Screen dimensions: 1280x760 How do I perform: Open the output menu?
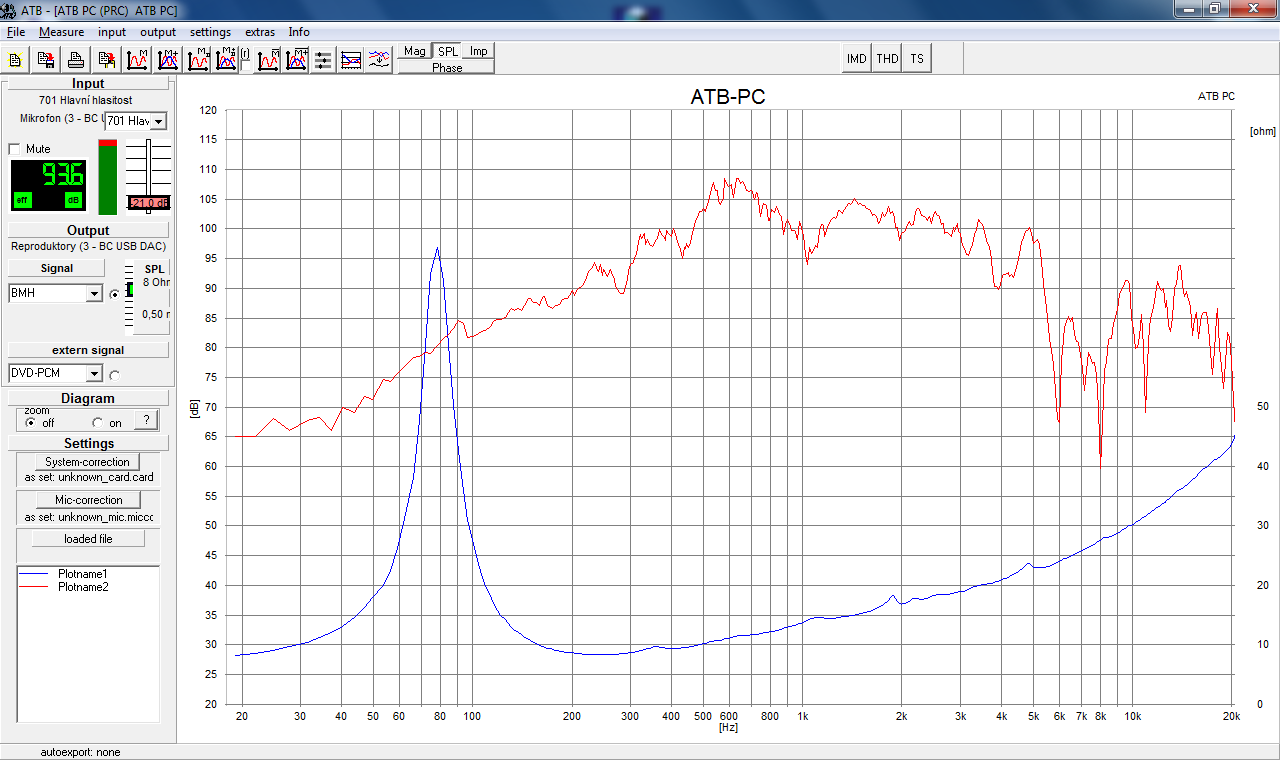point(158,32)
